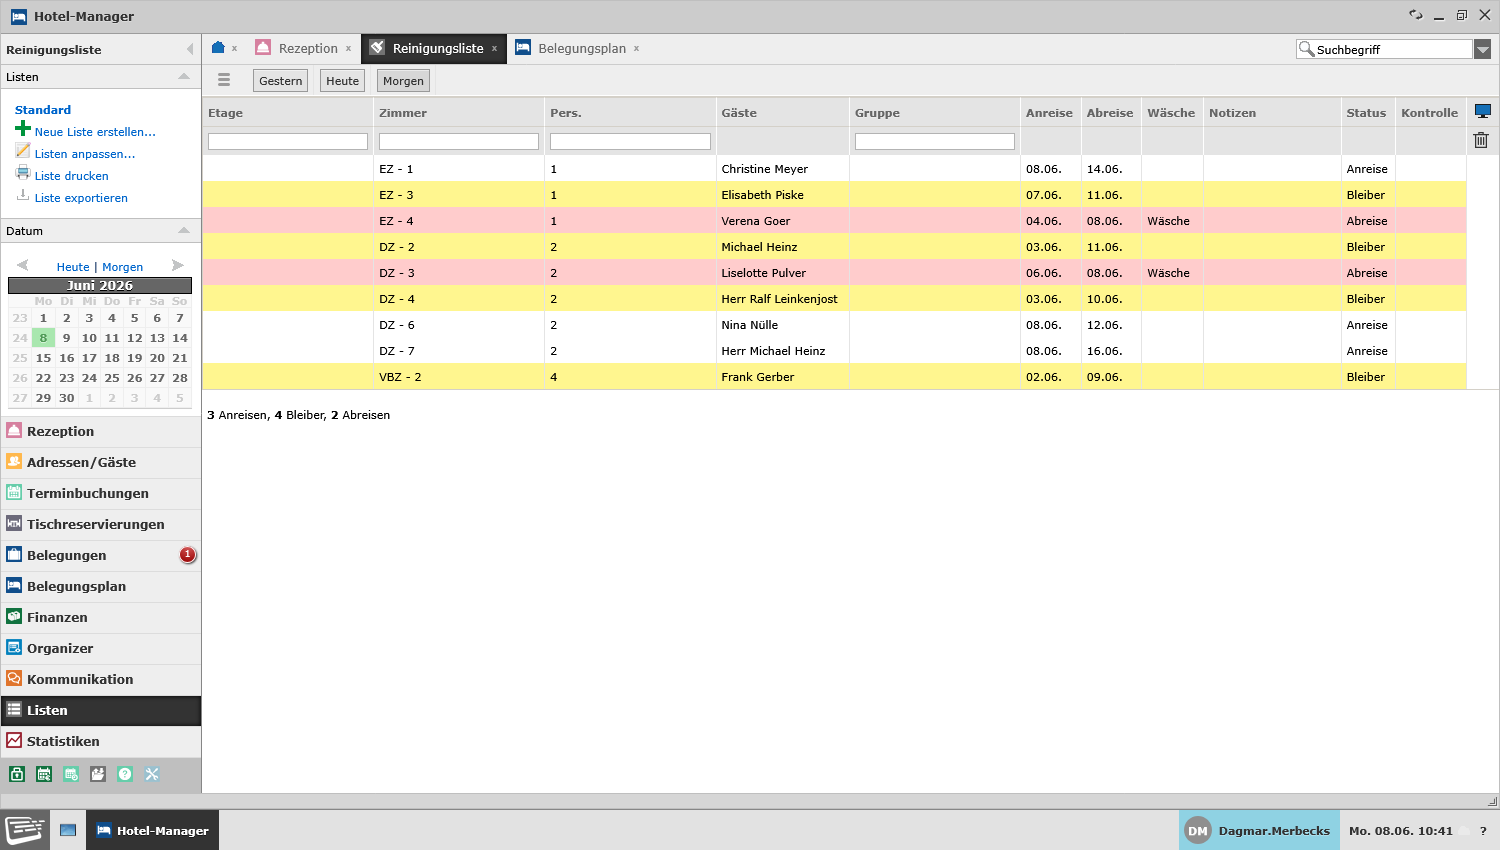
Task: Click the monitor icon in table header
Action: (1482, 111)
